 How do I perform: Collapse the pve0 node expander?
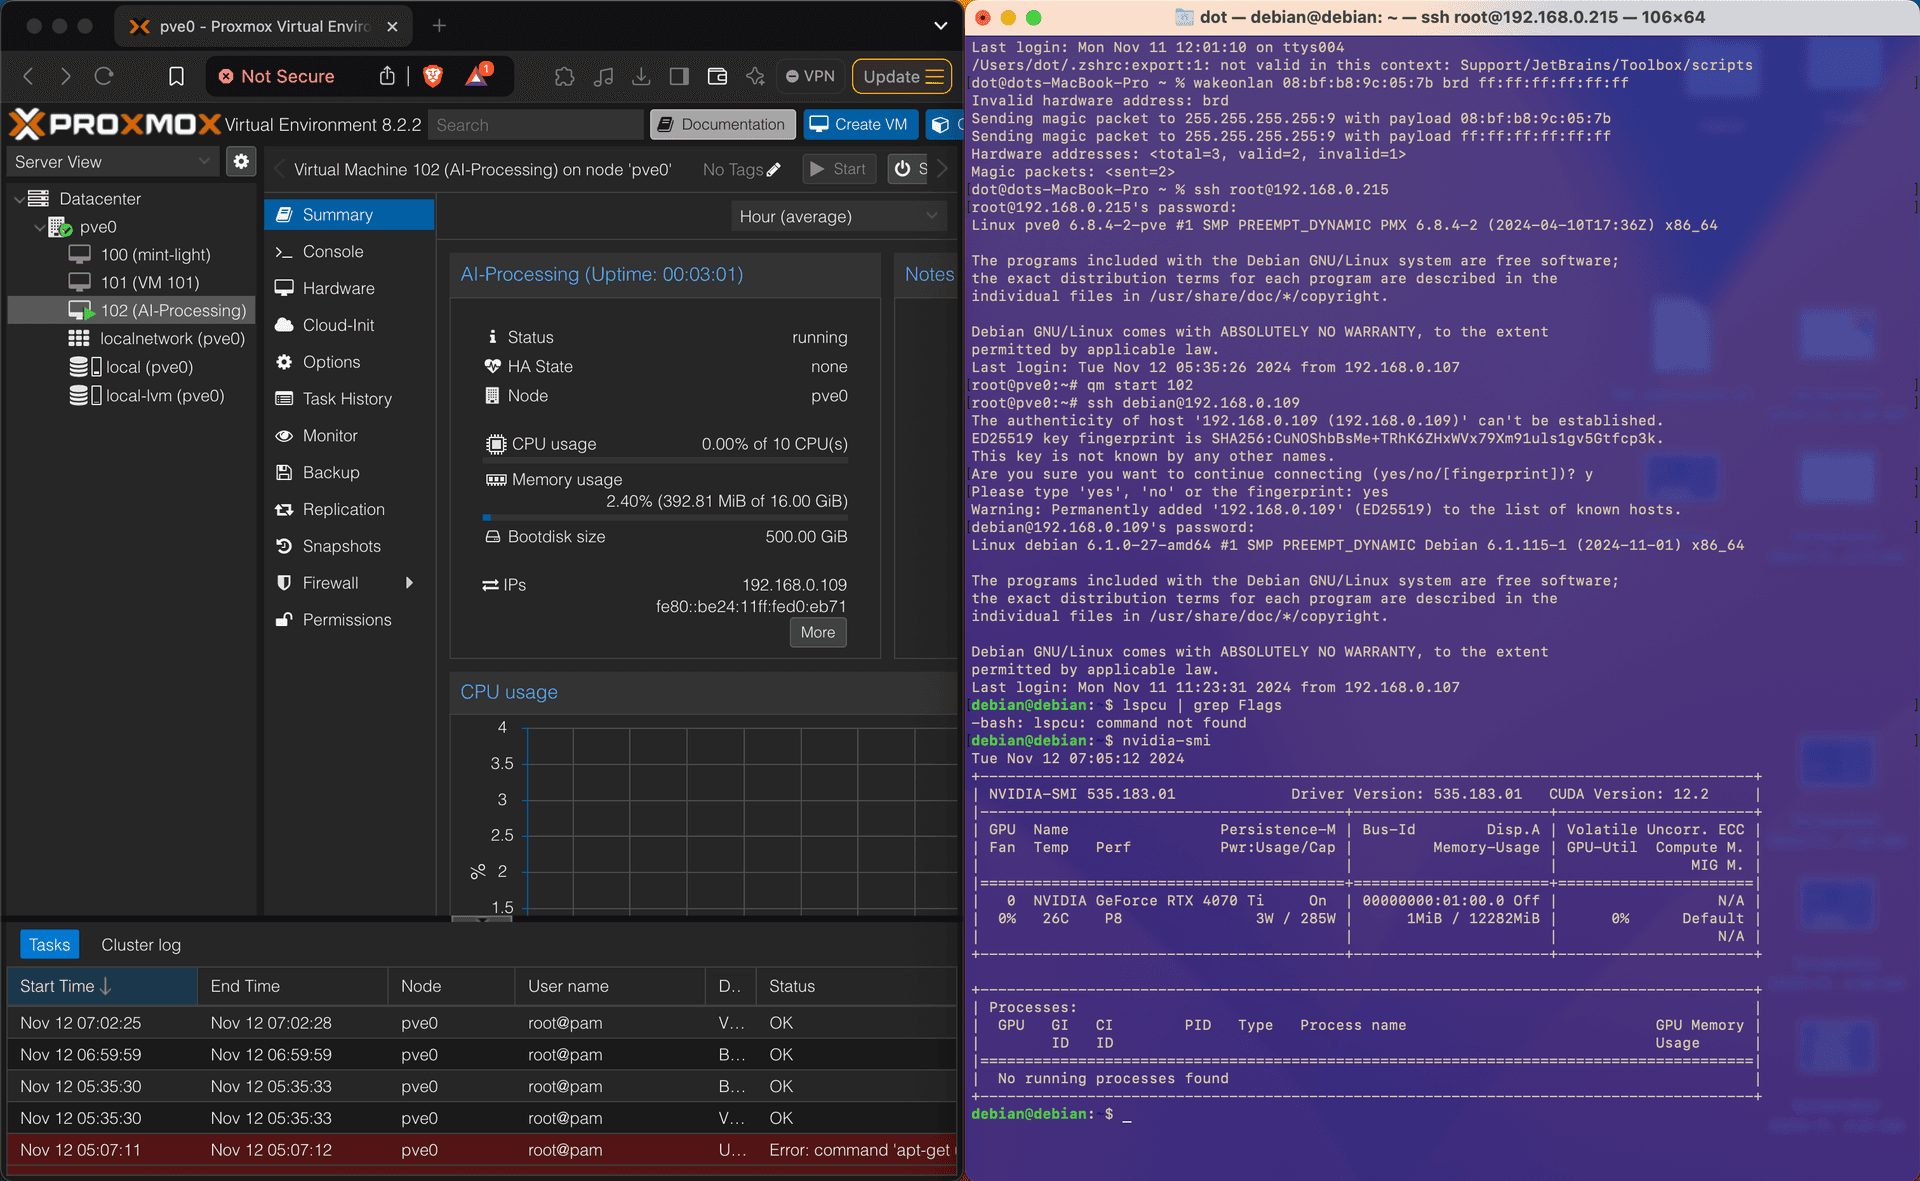(x=39, y=227)
